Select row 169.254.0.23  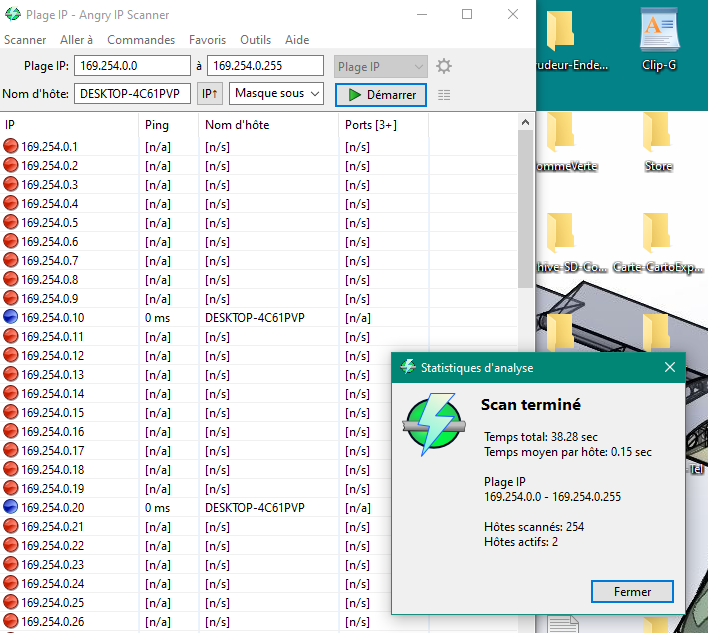pyautogui.click(x=196, y=564)
